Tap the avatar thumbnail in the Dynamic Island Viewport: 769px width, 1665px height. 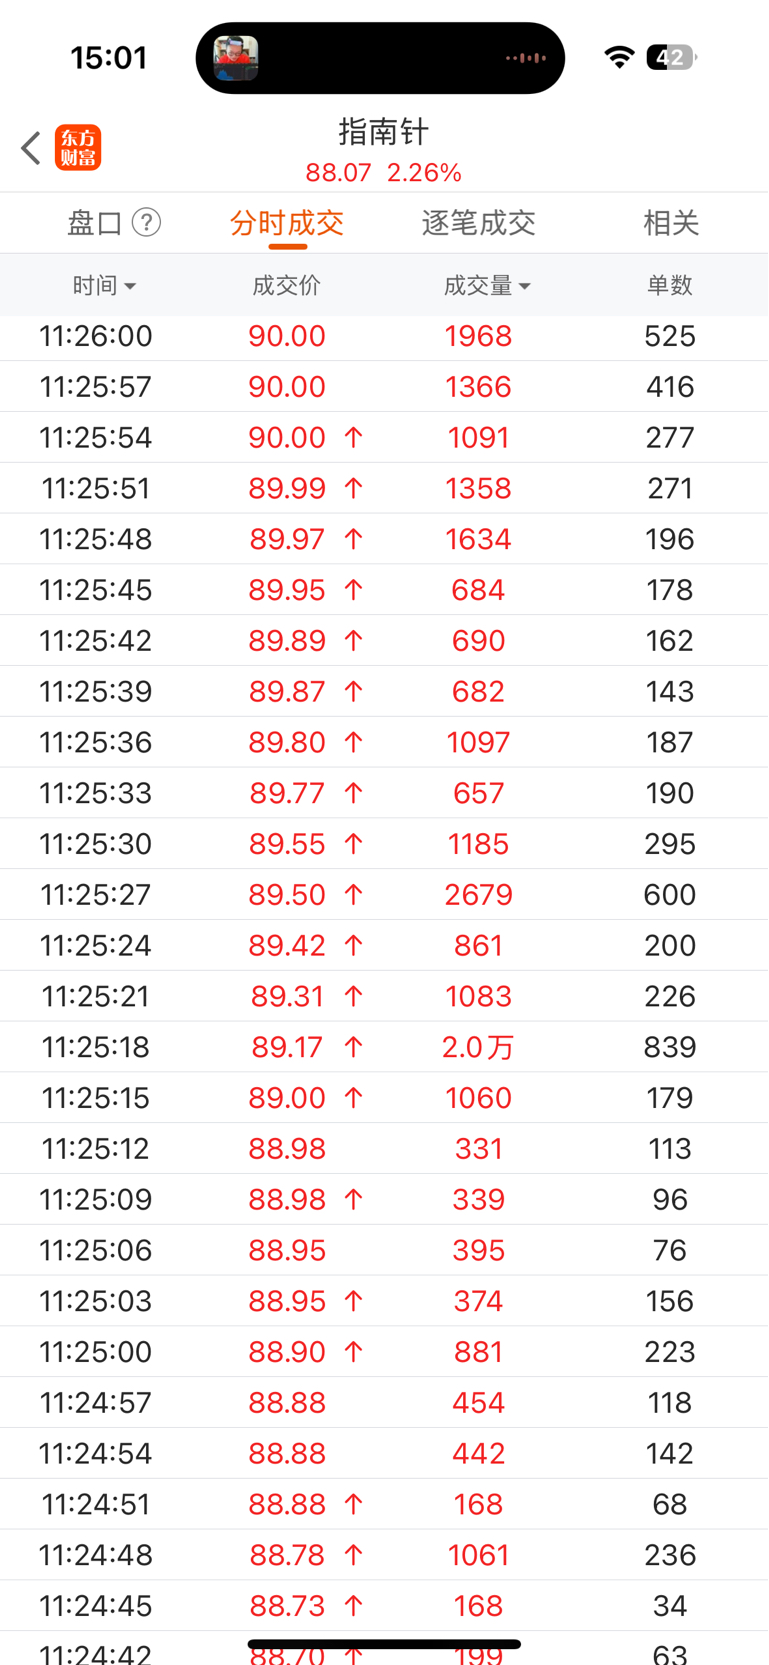point(236,58)
